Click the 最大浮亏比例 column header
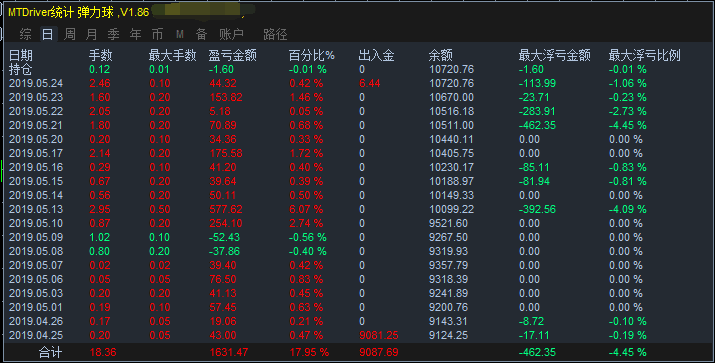The image size is (715, 363). point(644,55)
